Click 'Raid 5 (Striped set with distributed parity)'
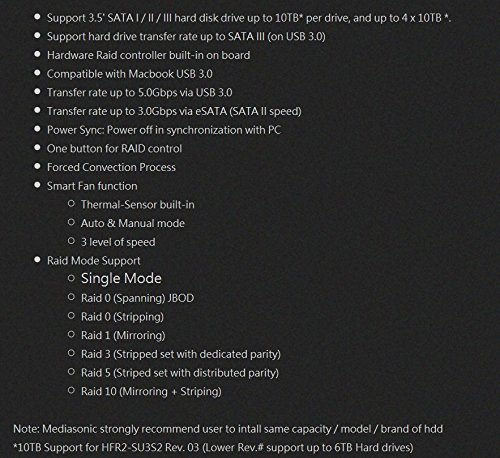Viewport: 500px width, 458px height. [x=180, y=373]
